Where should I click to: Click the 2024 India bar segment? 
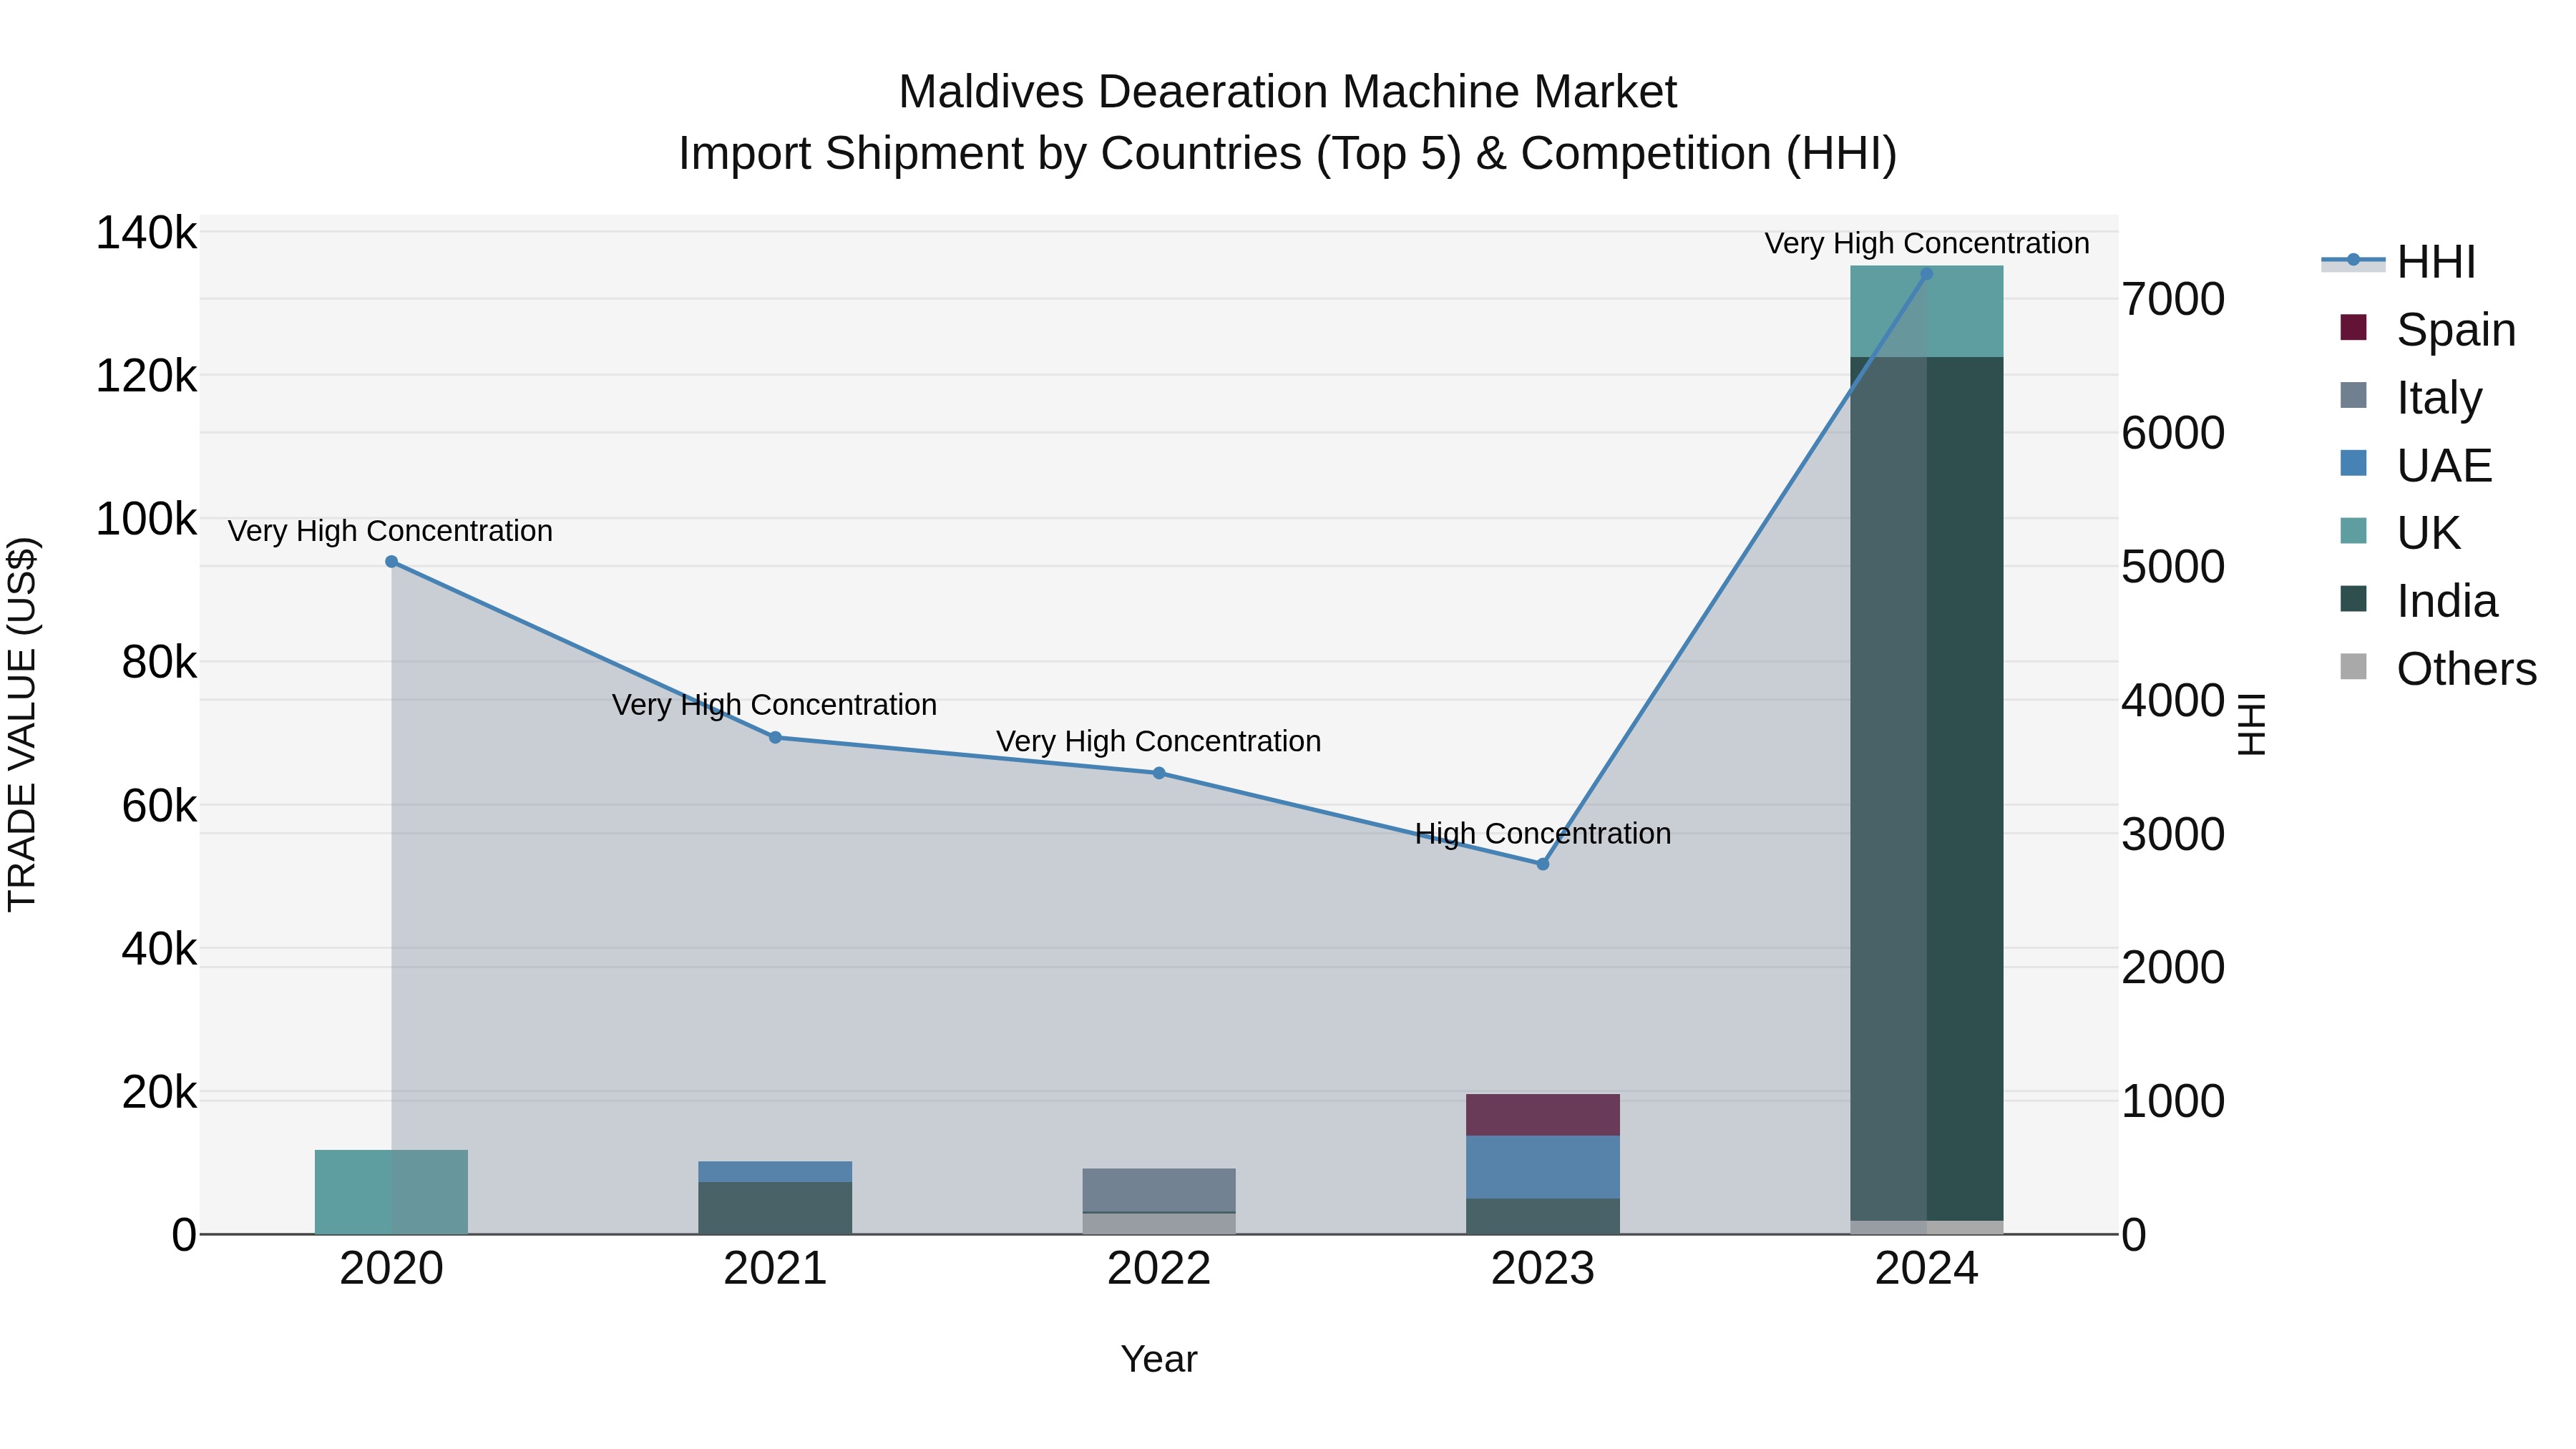[x=1927, y=789]
